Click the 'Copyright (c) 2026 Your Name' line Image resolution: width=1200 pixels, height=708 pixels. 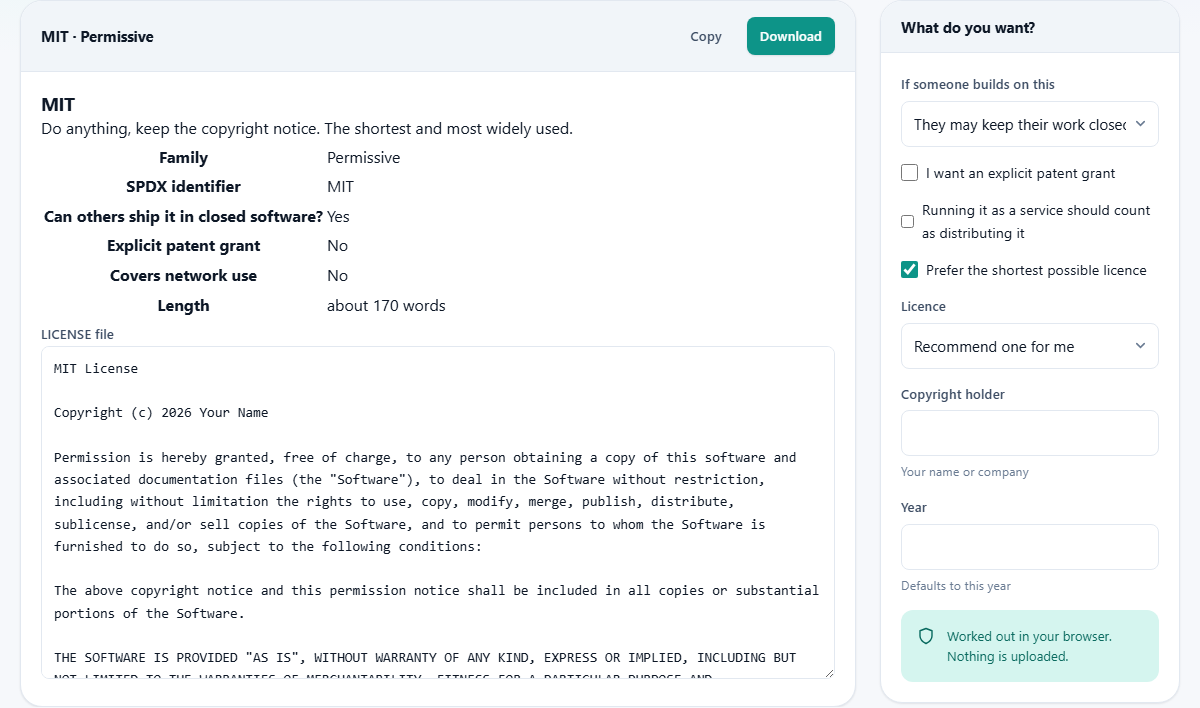161,412
